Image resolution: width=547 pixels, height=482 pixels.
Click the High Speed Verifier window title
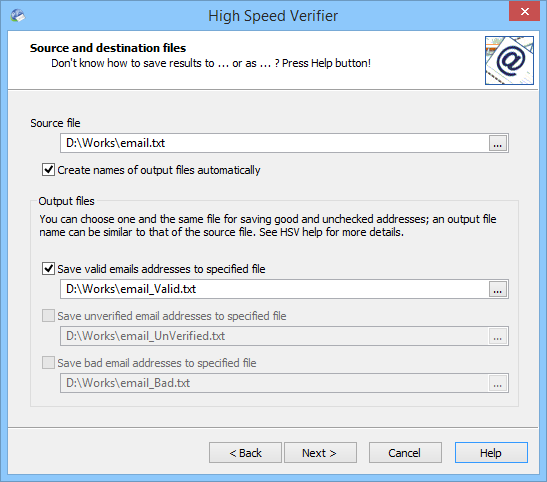(x=273, y=16)
